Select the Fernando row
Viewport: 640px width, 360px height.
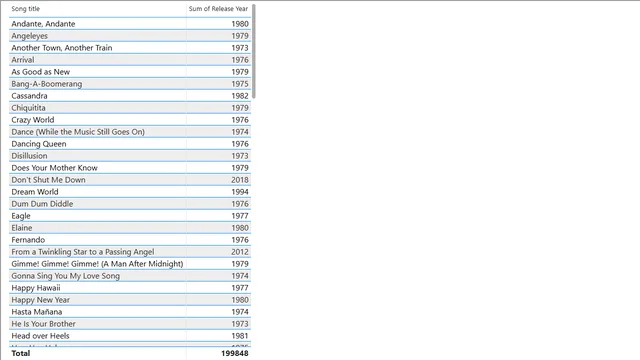(x=130, y=240)
